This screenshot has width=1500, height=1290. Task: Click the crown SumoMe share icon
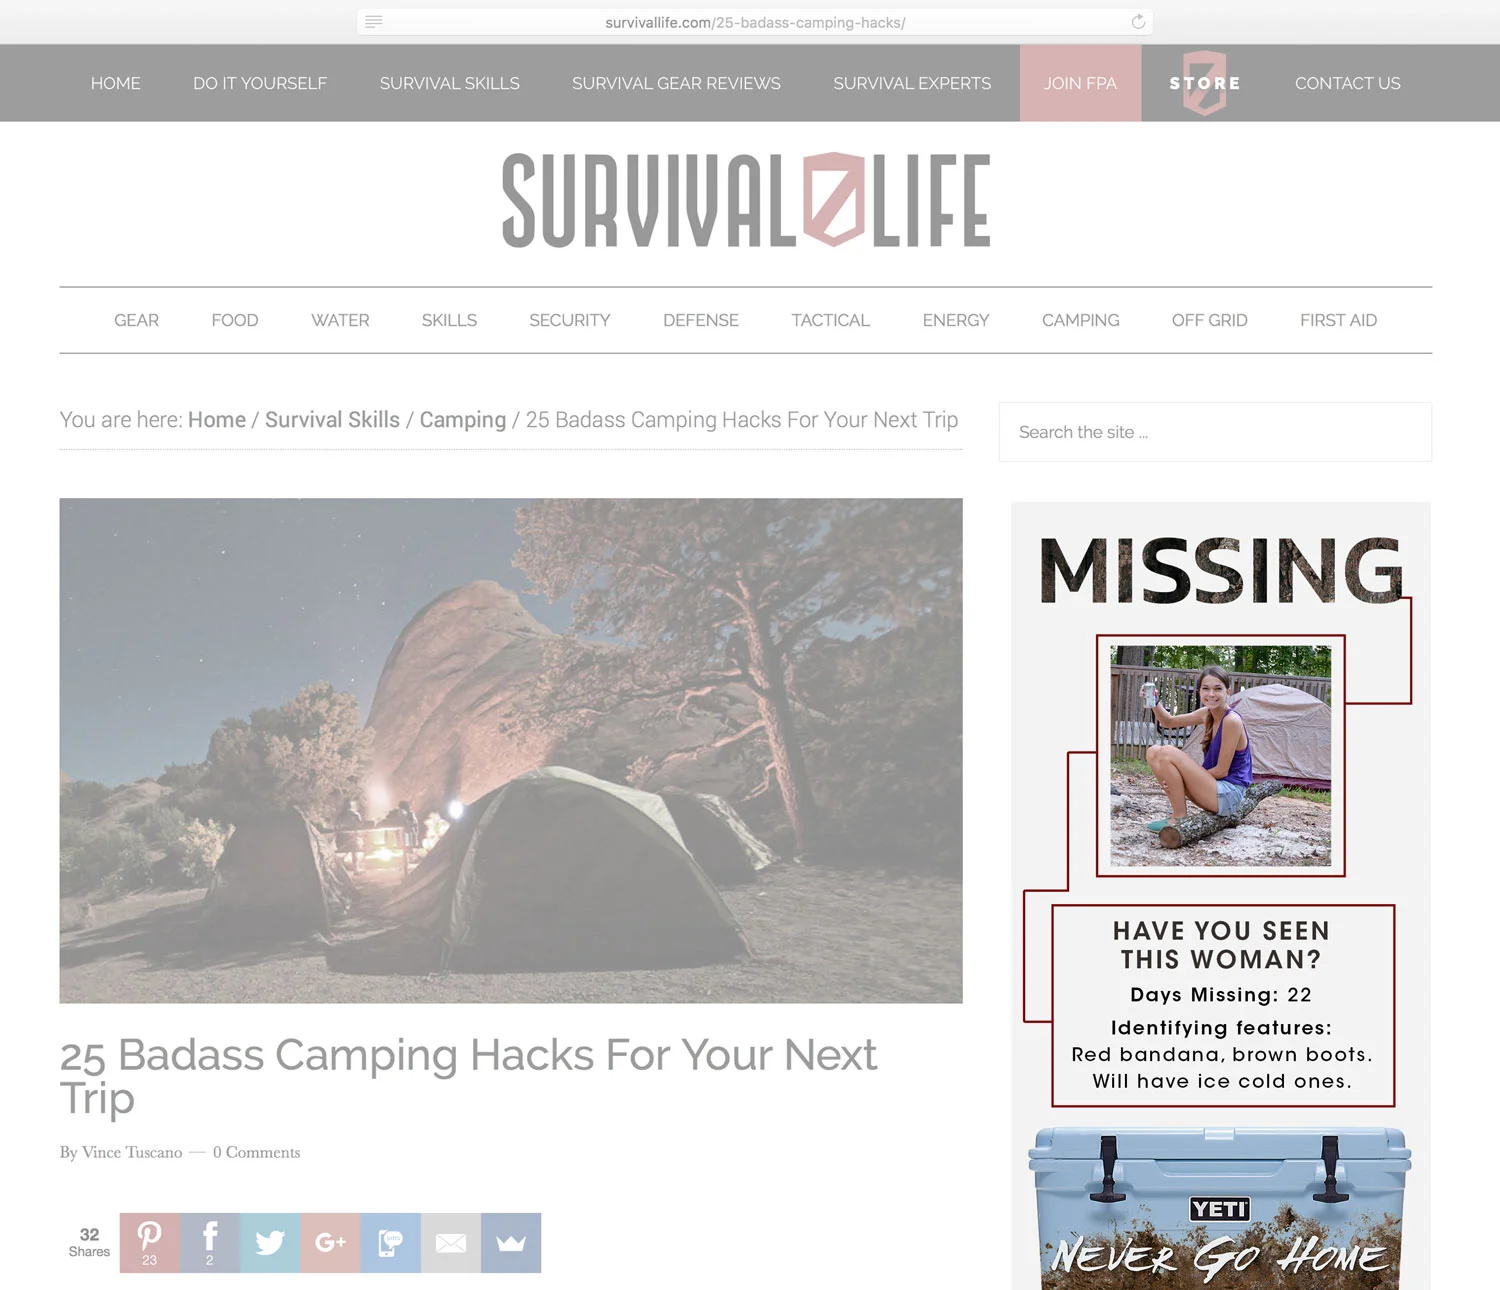pos(511,1243)
